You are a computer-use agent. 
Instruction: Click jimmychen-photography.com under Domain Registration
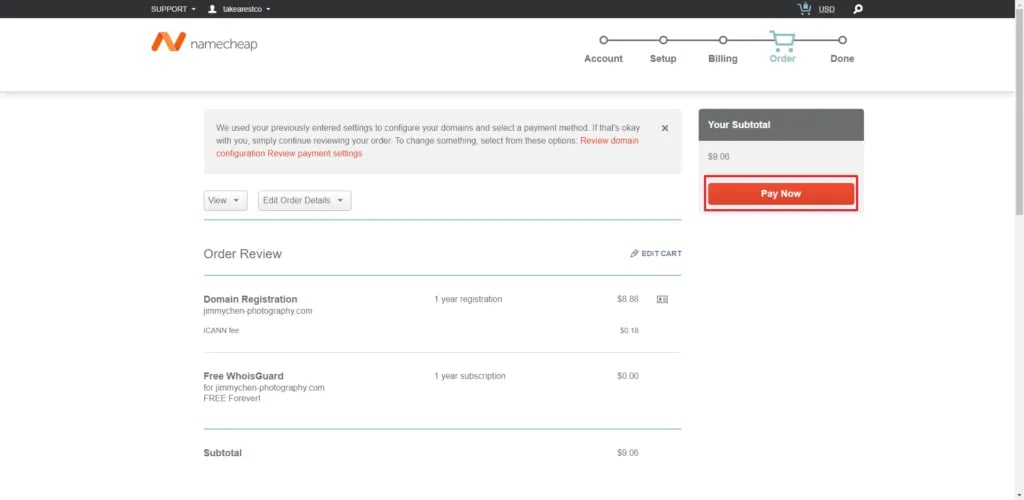click(x=258, y=311)
